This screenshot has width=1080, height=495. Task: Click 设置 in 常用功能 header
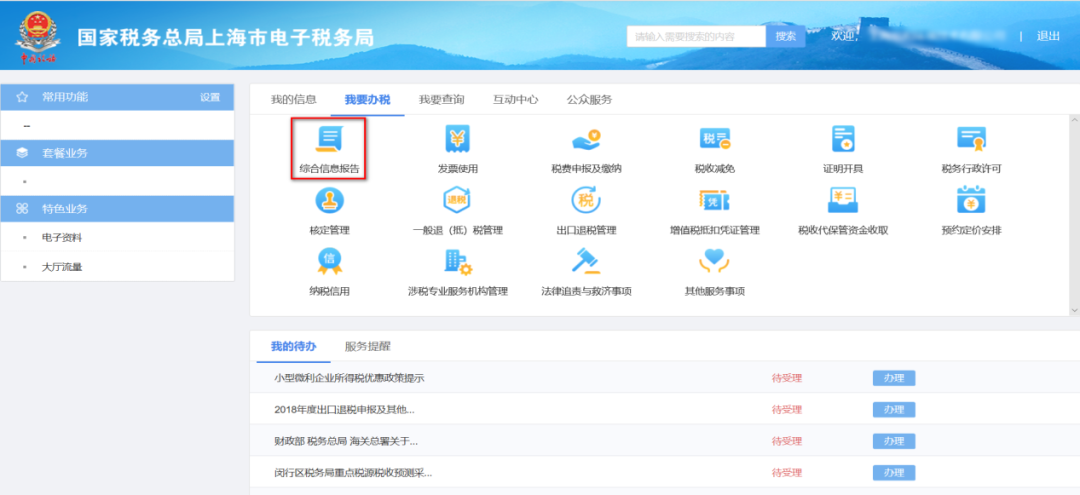[x=210, y=98]
